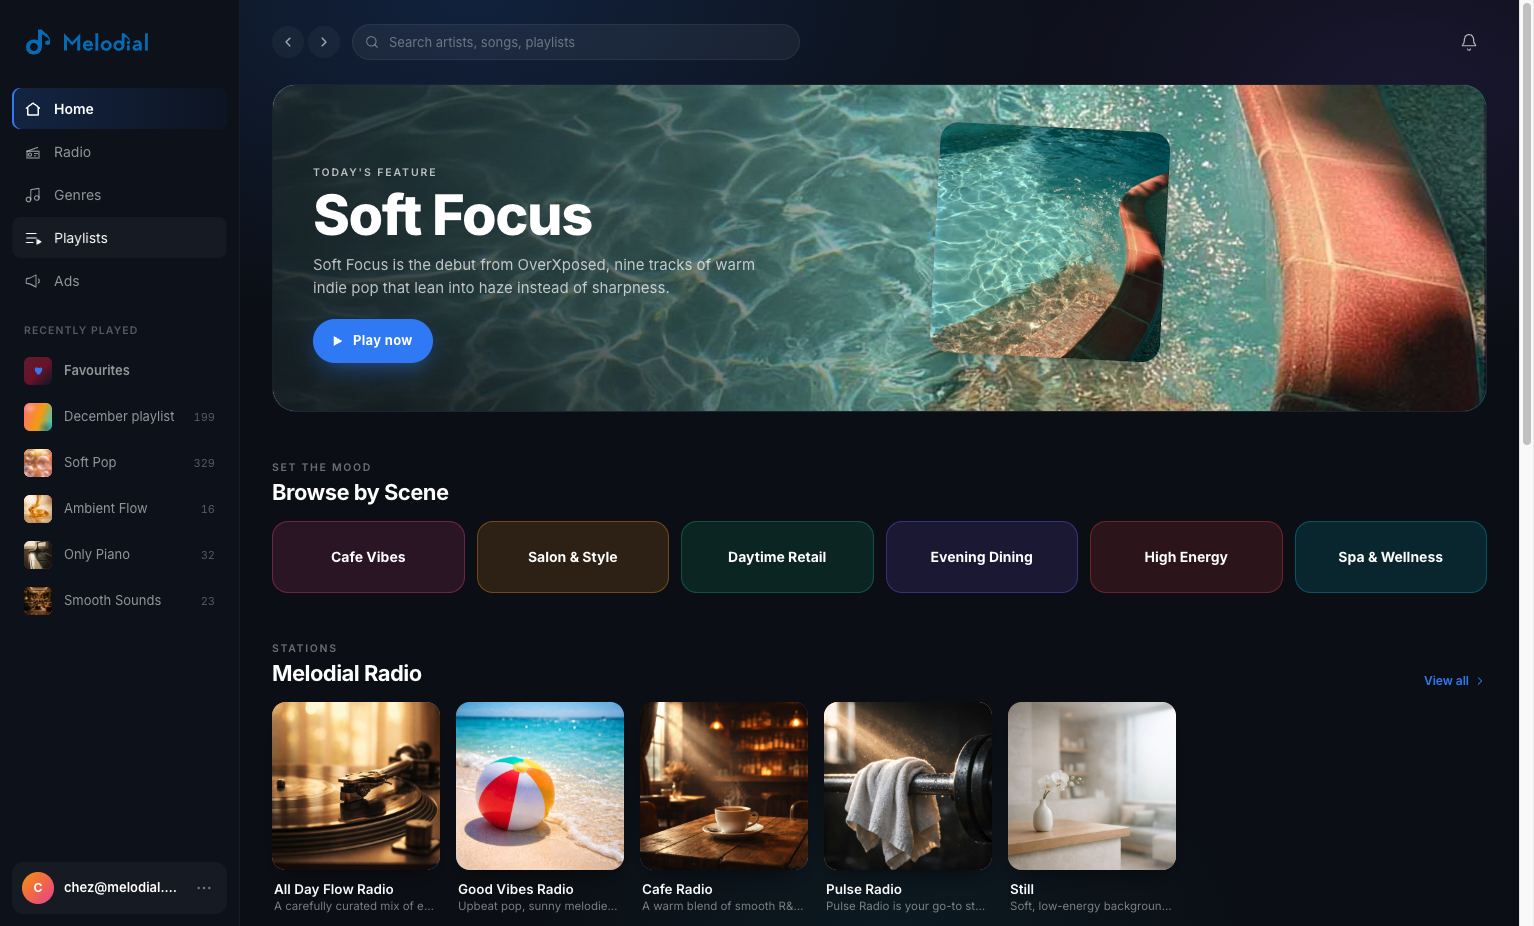Focus the search artists input field
This screenshot has height=926, width=1534.
click(576, 42)
